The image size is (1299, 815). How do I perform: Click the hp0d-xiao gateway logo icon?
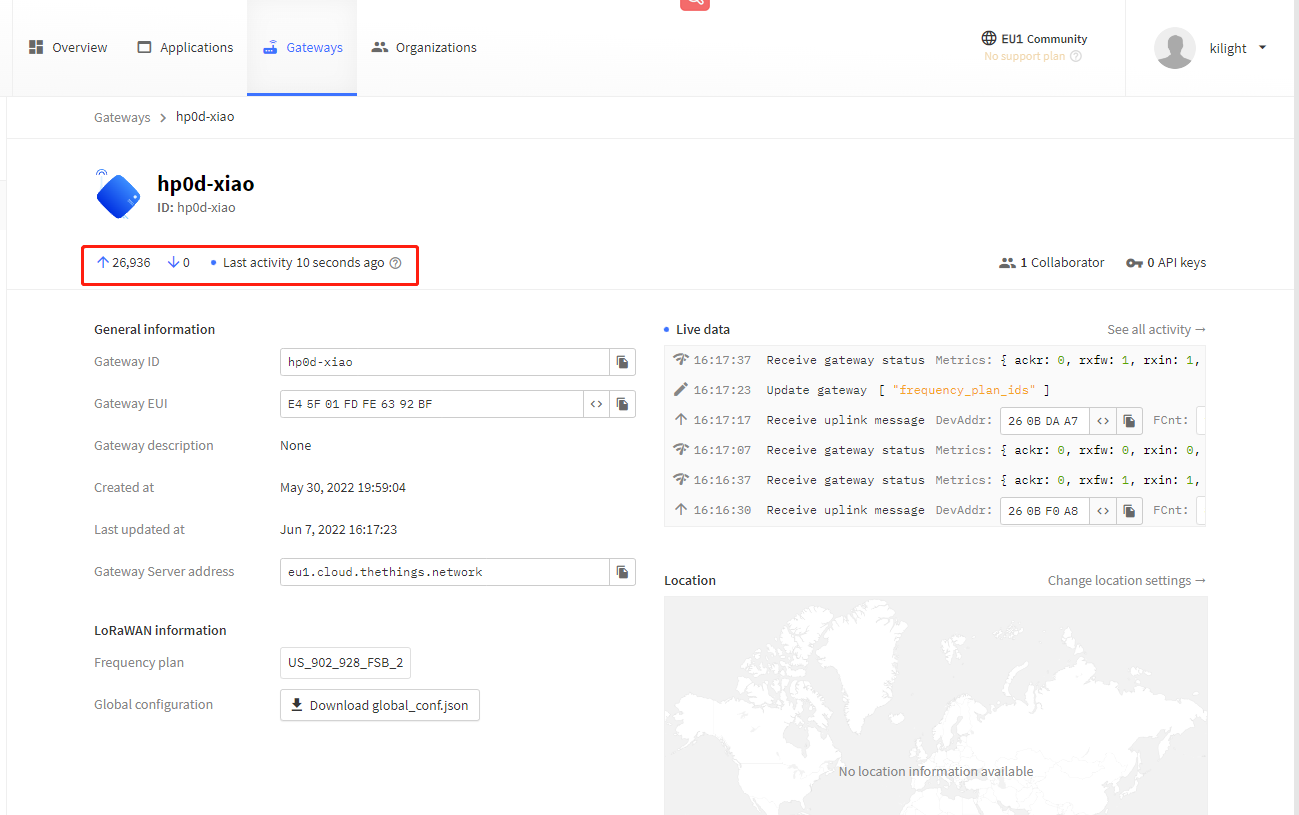point(118,194)
